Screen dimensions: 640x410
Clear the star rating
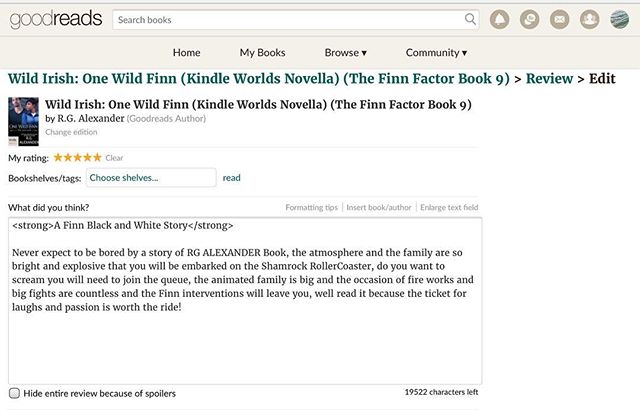coord(115,158)
